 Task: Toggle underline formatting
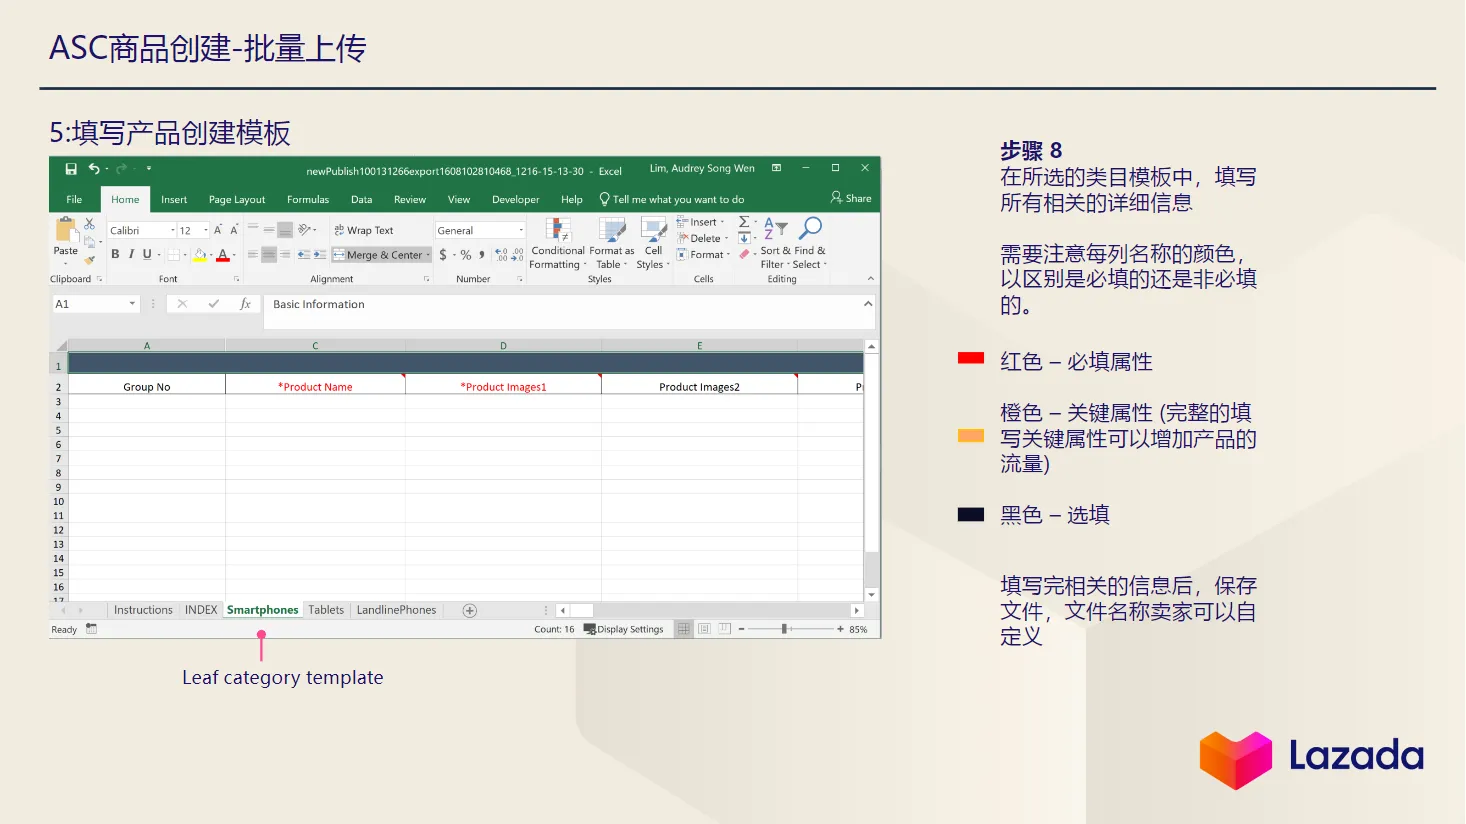(146, 254)
